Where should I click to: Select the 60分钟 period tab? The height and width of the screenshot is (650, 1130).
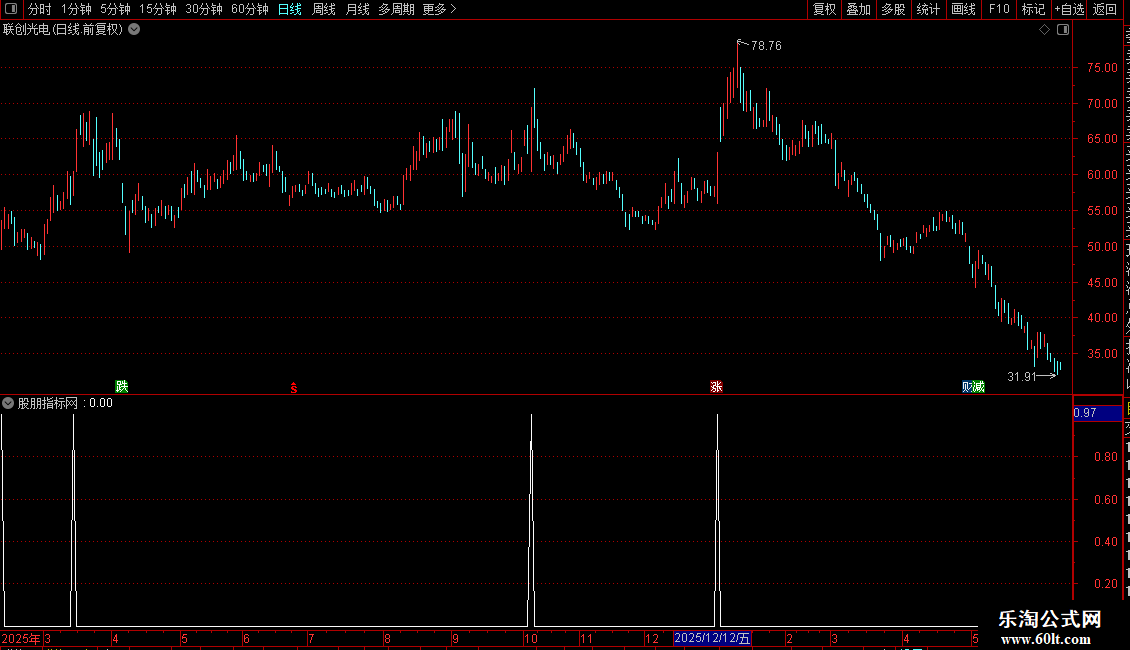coord(250,9)
